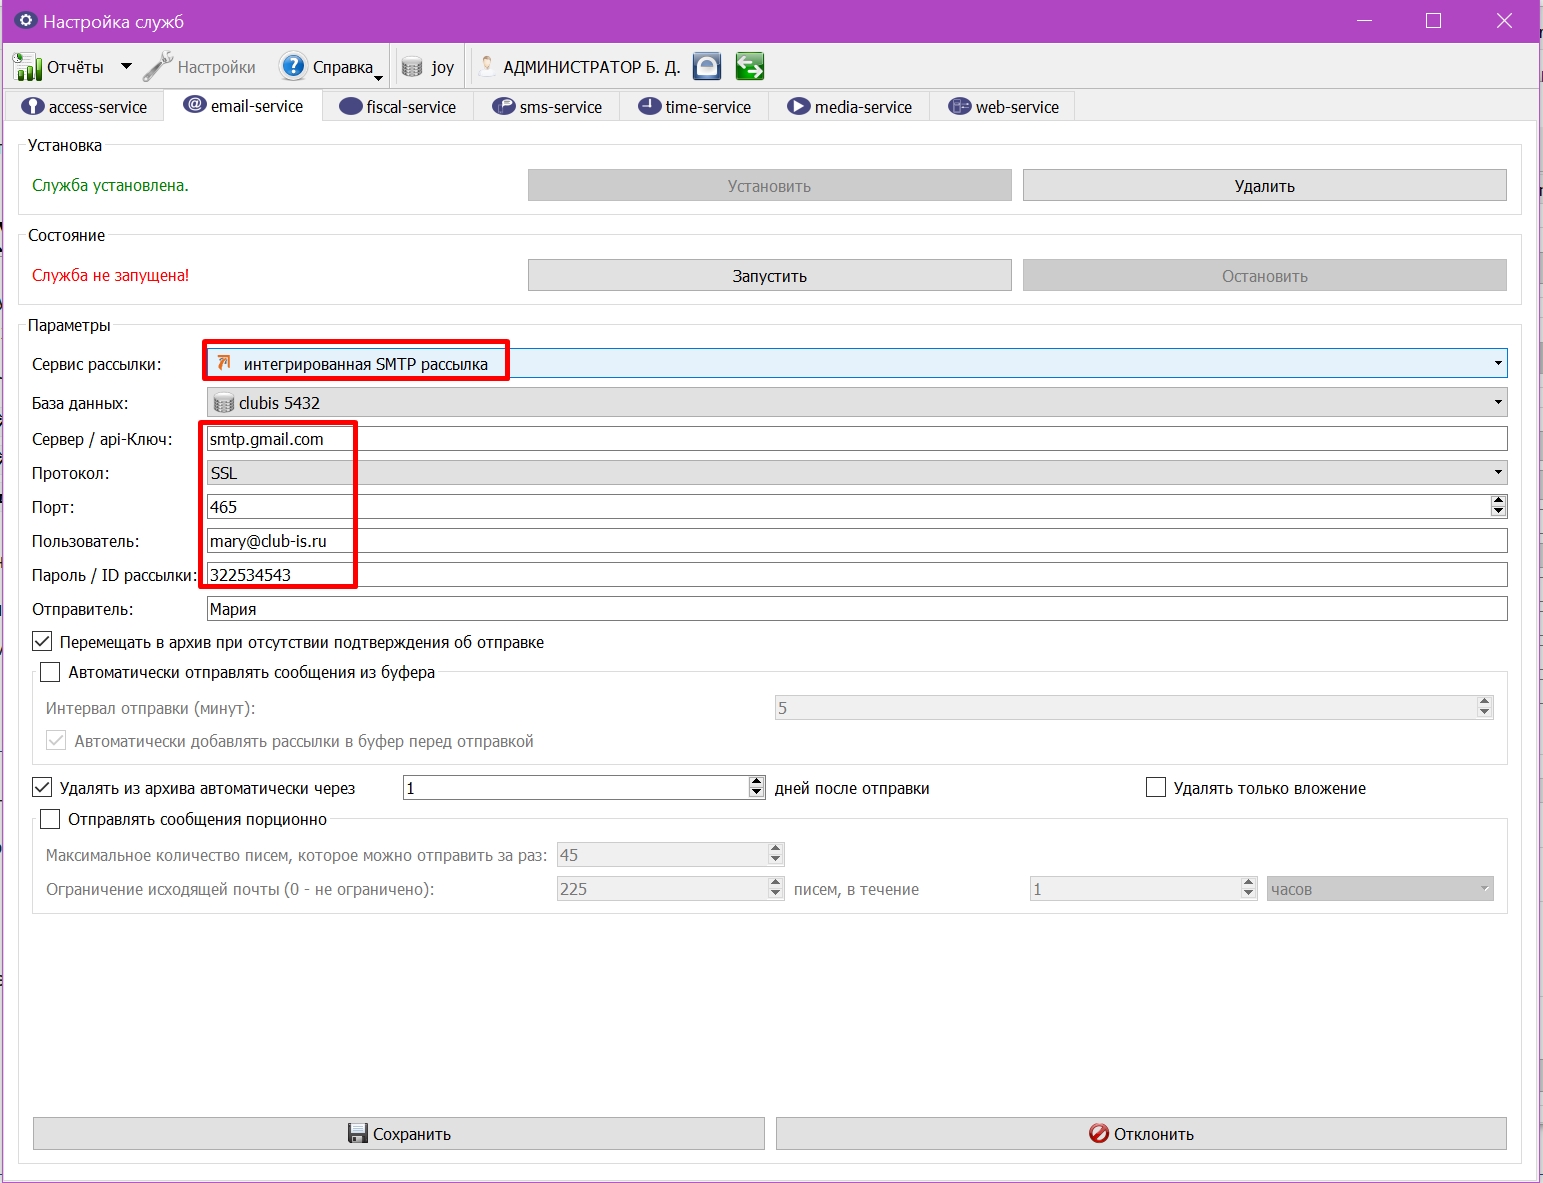Open the Протокол SSL dropdown
1543x1183 pixels.
click(857, 472)
